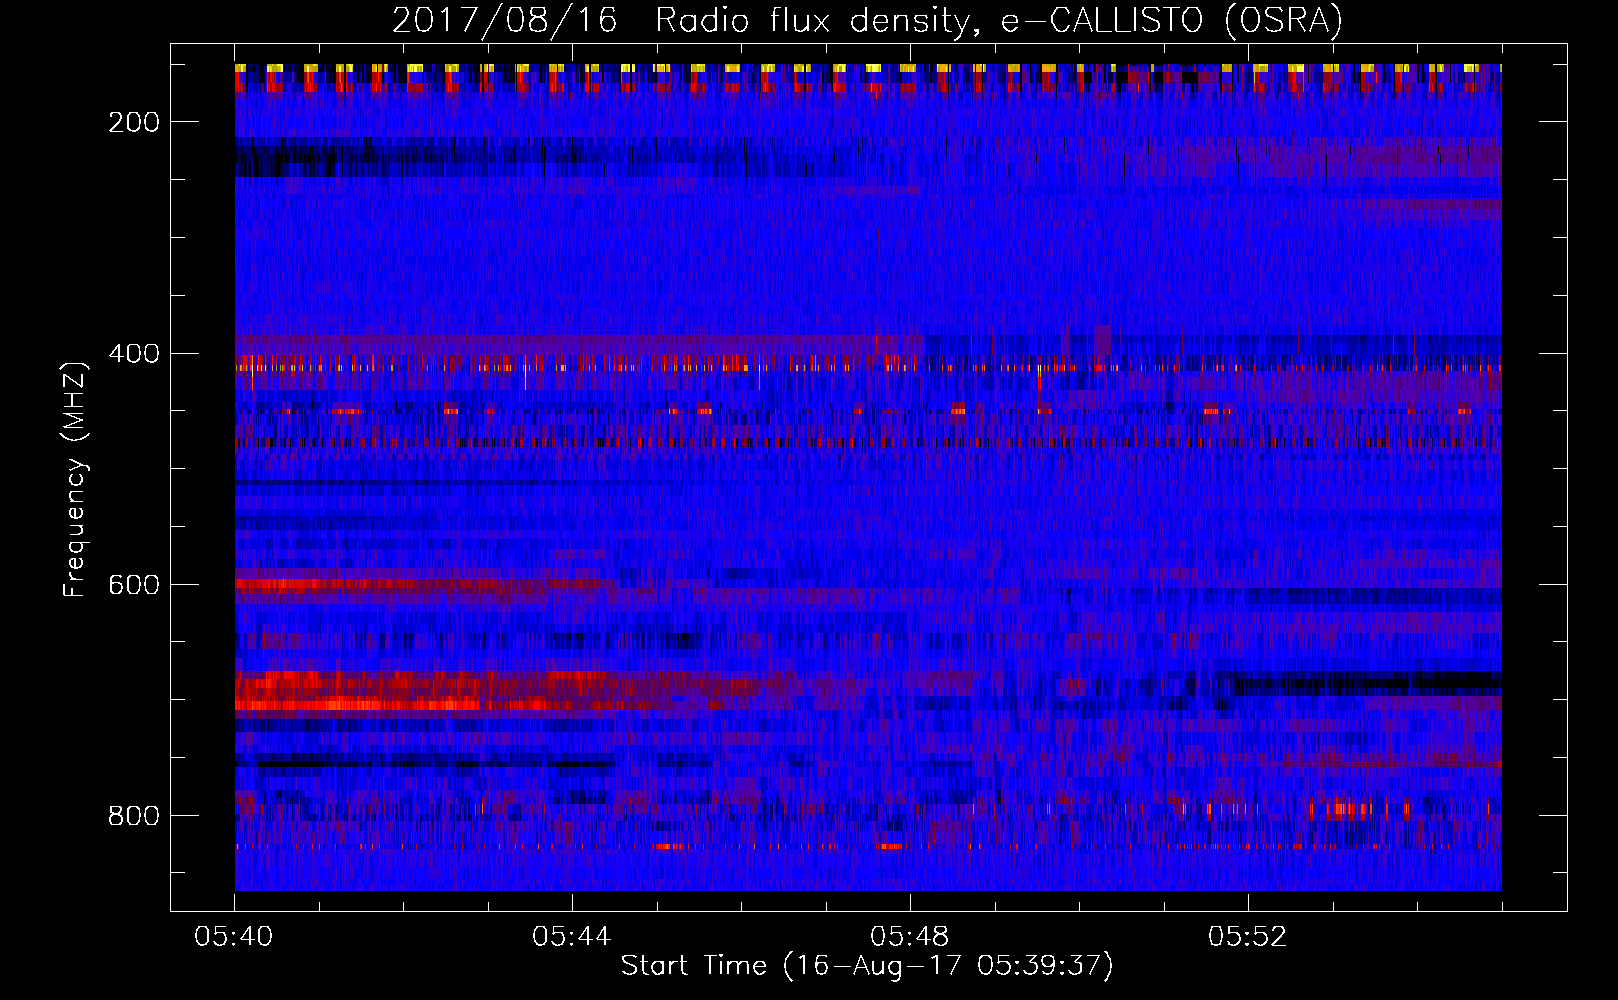Click the "Start Time (16-Aug-17 05:39:37)" label
This screenshot has width=1618, height=1000.
point(867,965)
